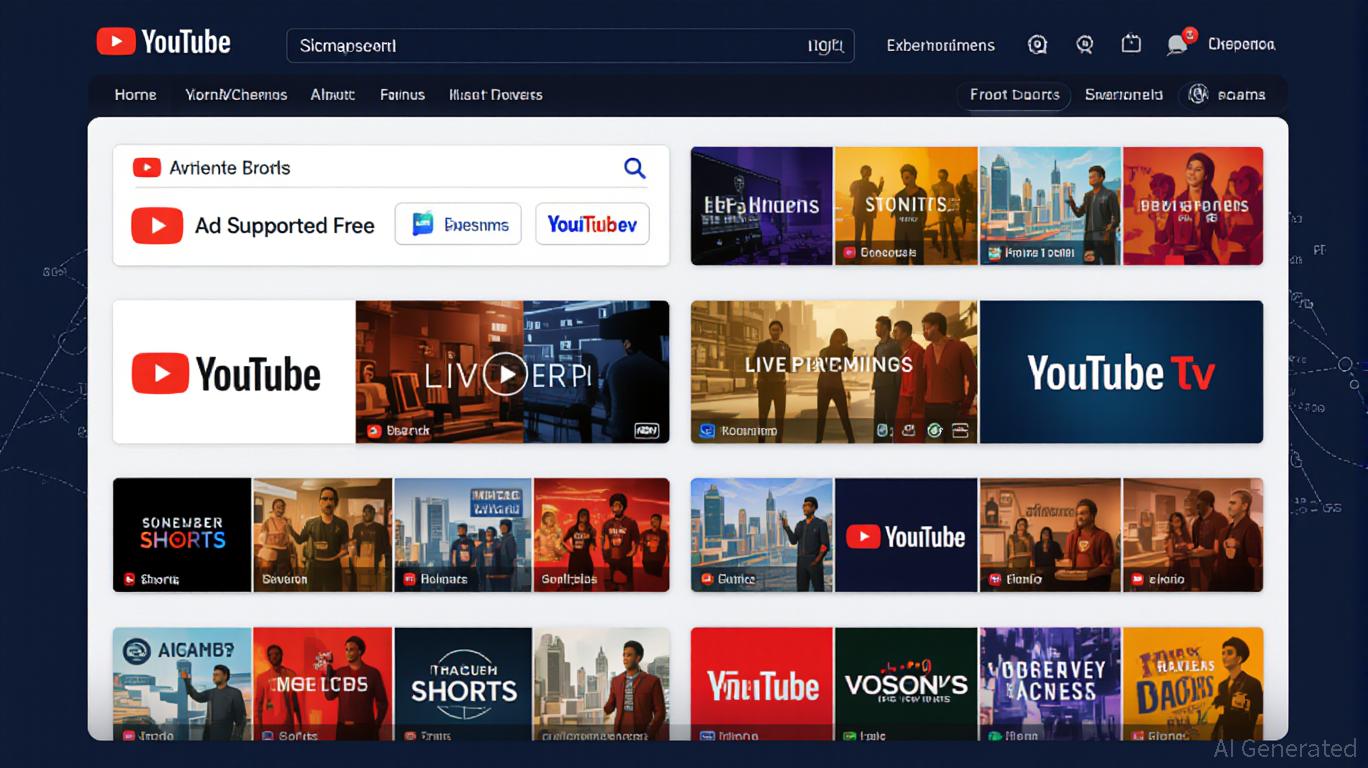Click the red icon beside Rolmars label
Screen dimensions: 1368x768
[x=409, y=579]
